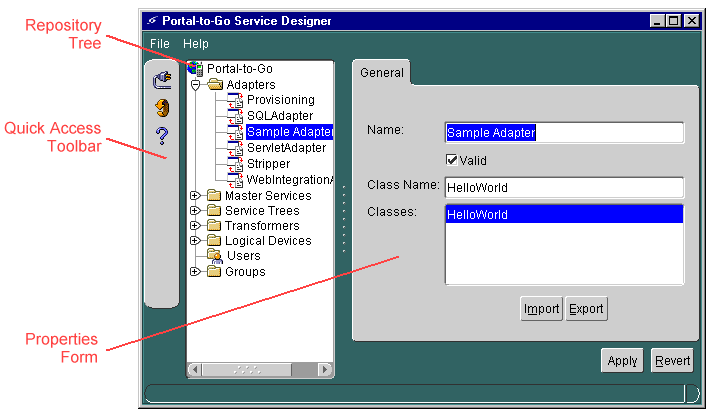The height and width of the screenshot is (410, 708).
Task: Select the Sample Adapter tree item
Action: tap(289, 132)
